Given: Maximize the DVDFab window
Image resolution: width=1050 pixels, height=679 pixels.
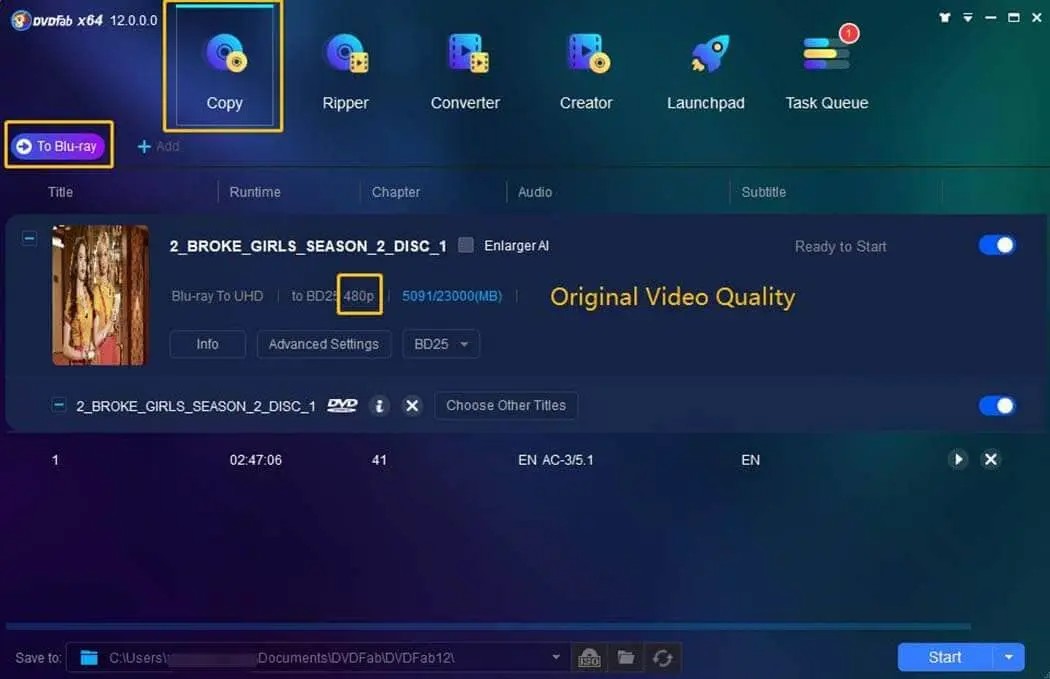Looking at the screenshot, I should tap(1014, 17).
